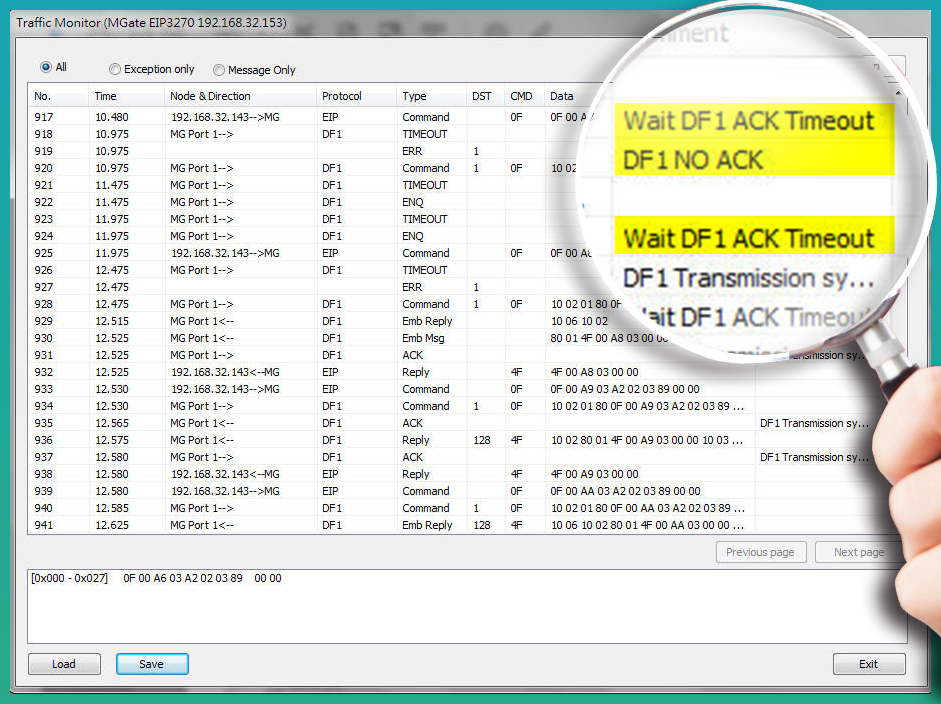
Task: Click data '0F 00 AA 03 A2 02 03 89 00 00'
Action: (625, 491)
